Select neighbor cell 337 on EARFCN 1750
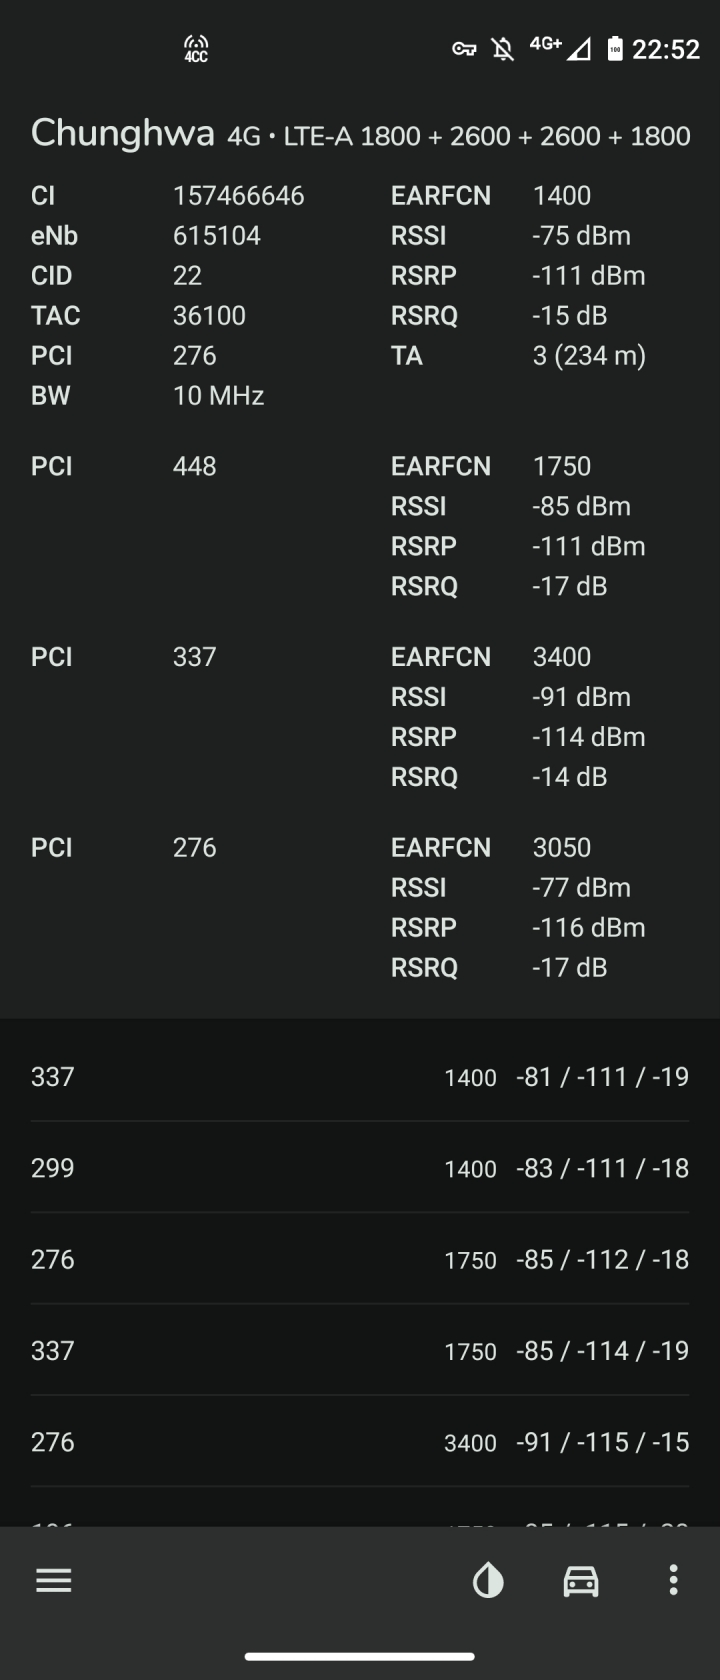Image resolution: width=720 pixels, height=1680 pixels. (x=360, y=1350)
